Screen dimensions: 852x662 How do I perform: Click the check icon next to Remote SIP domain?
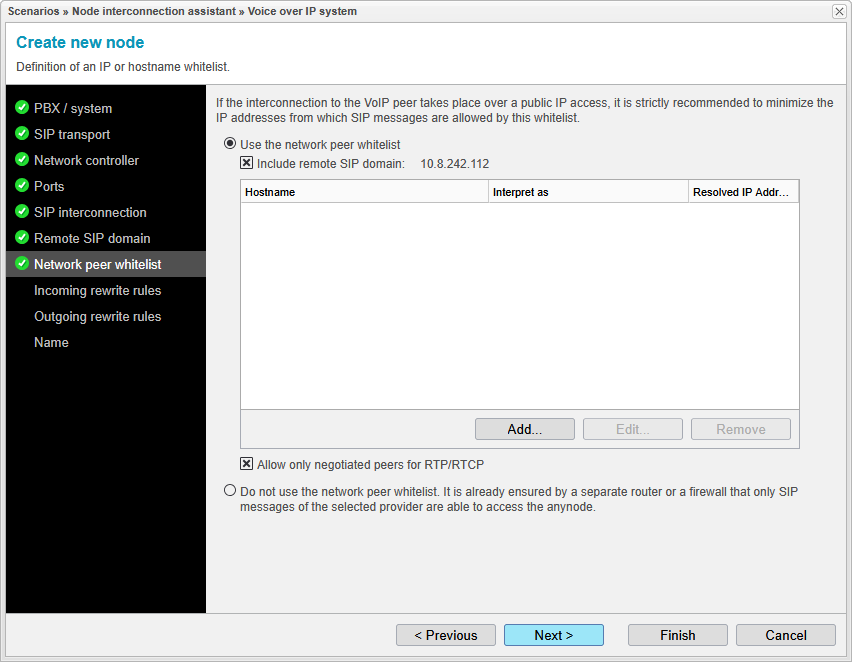click(21, 238)
